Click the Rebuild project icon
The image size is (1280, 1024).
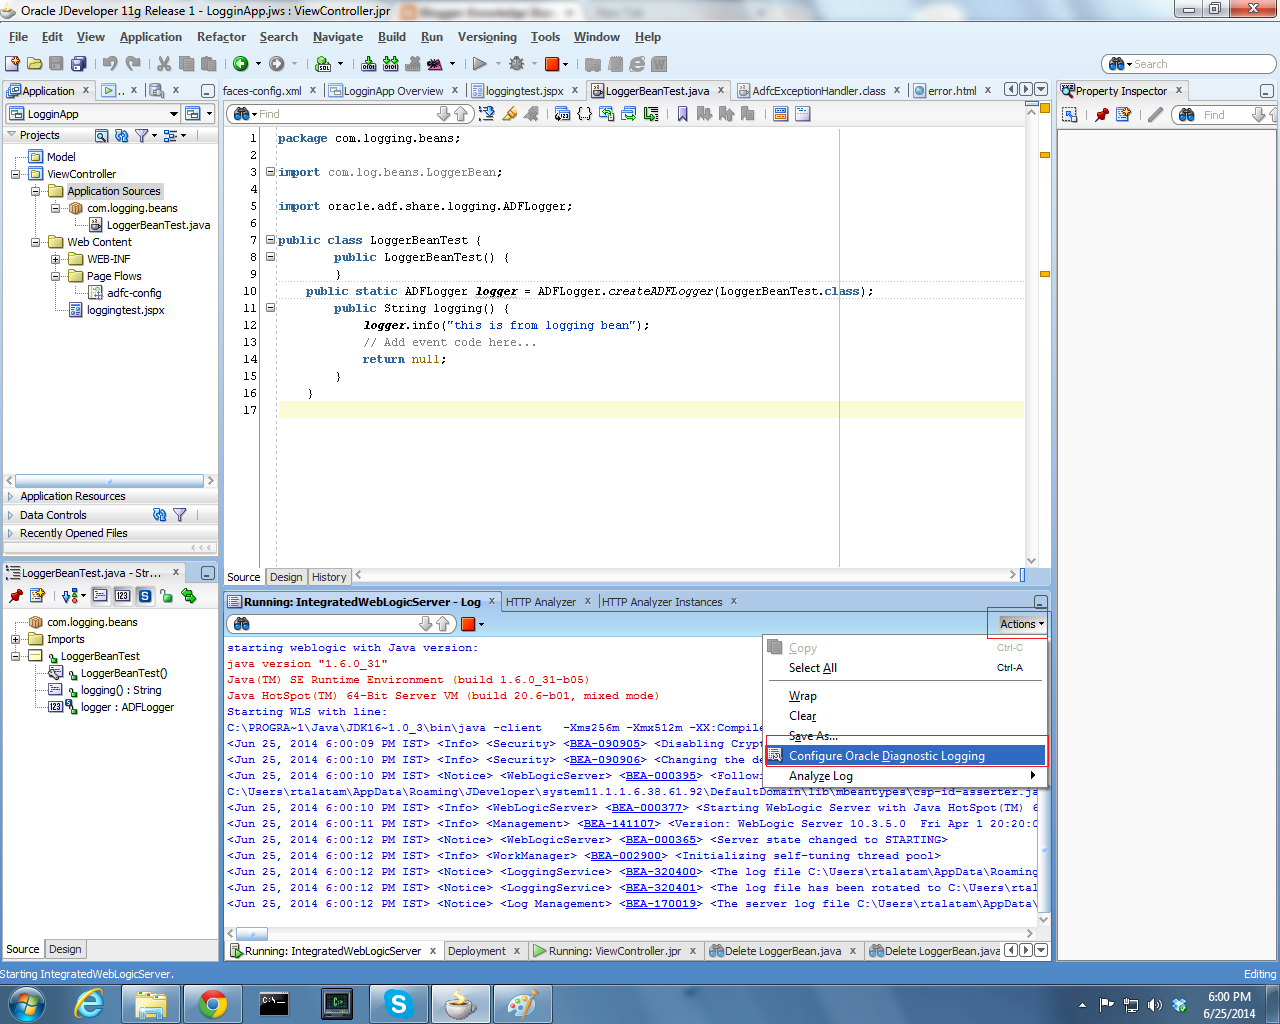click(x=391, y=64)
